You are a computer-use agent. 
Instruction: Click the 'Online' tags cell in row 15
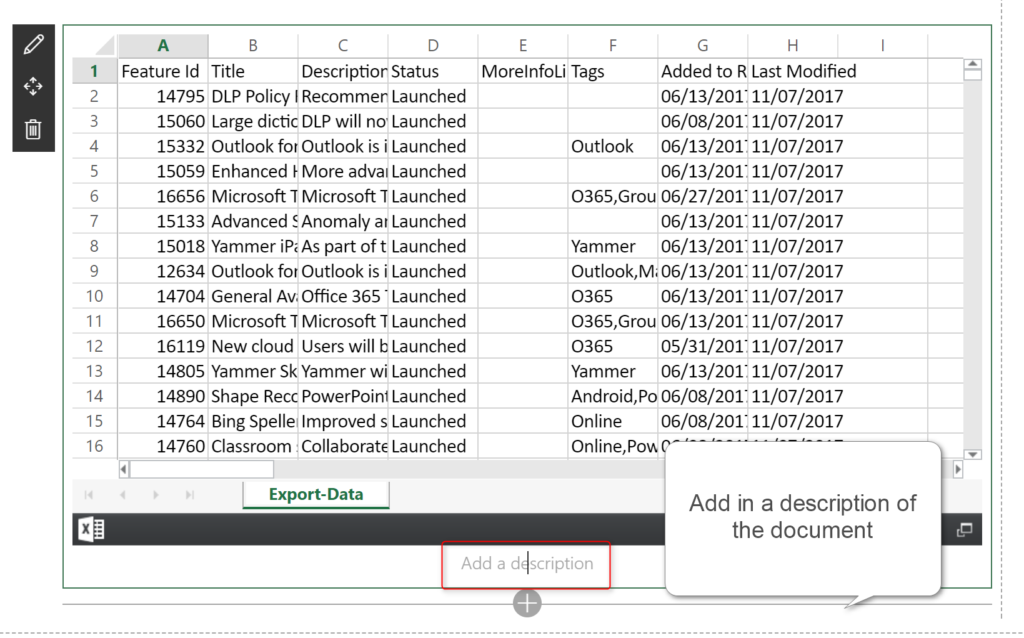[x=613, y=421]
